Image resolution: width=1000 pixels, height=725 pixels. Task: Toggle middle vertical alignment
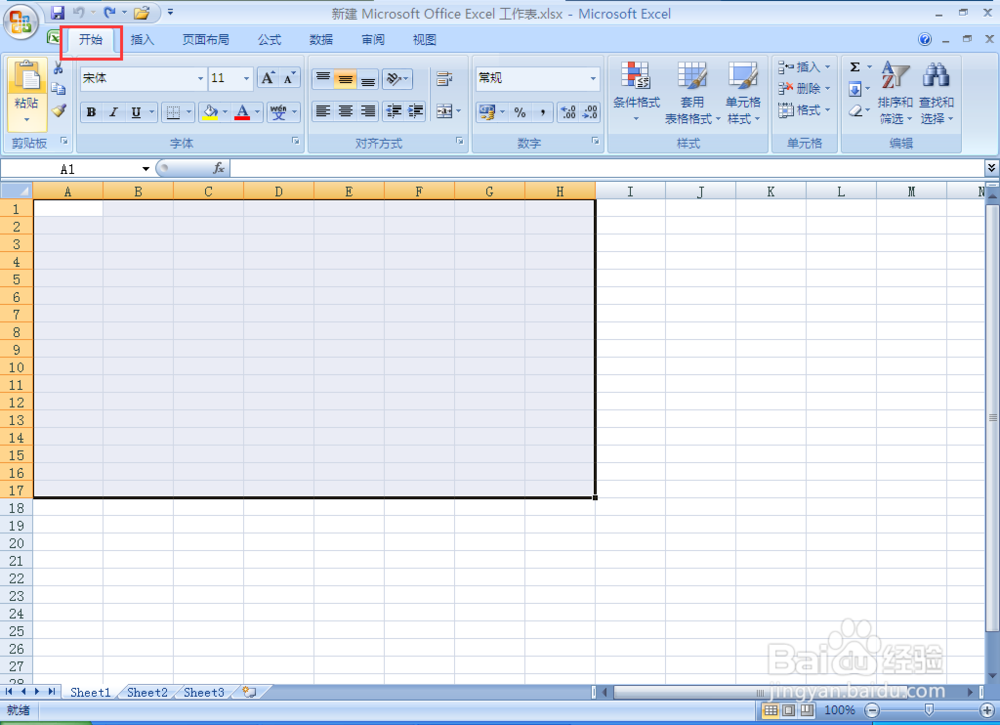click(345, 79)
